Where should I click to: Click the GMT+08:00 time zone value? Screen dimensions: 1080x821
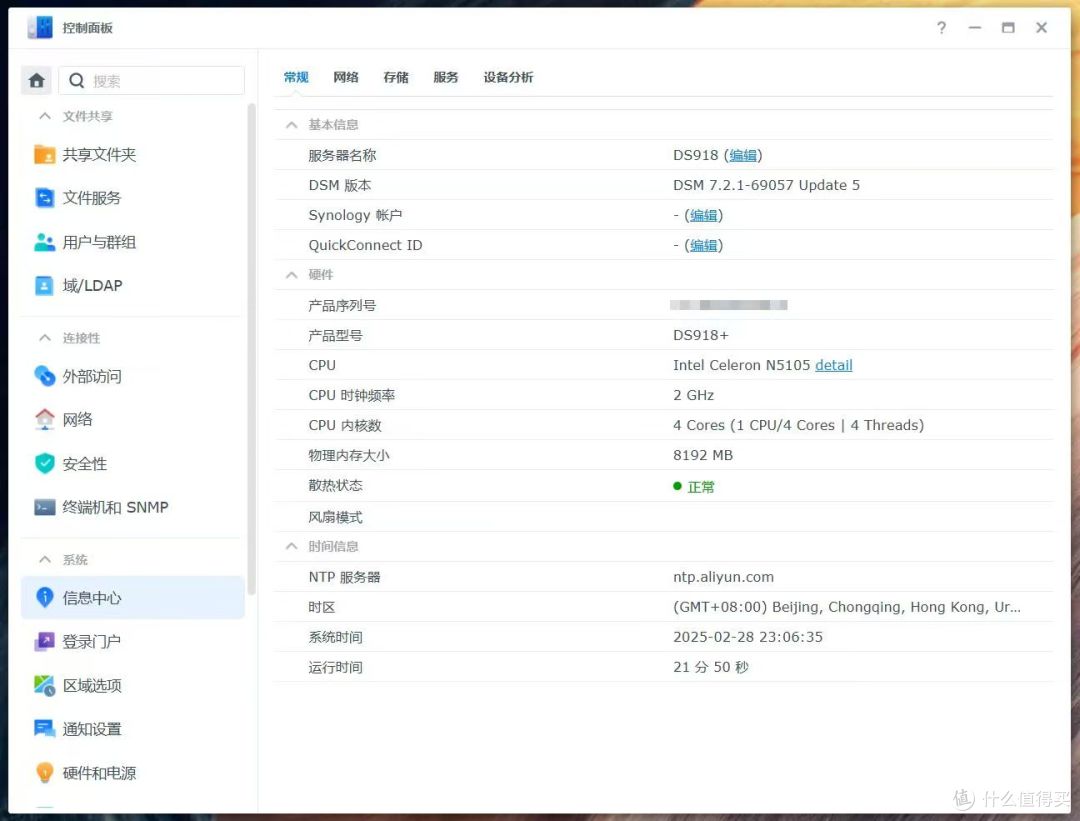[x=847, y=607]
